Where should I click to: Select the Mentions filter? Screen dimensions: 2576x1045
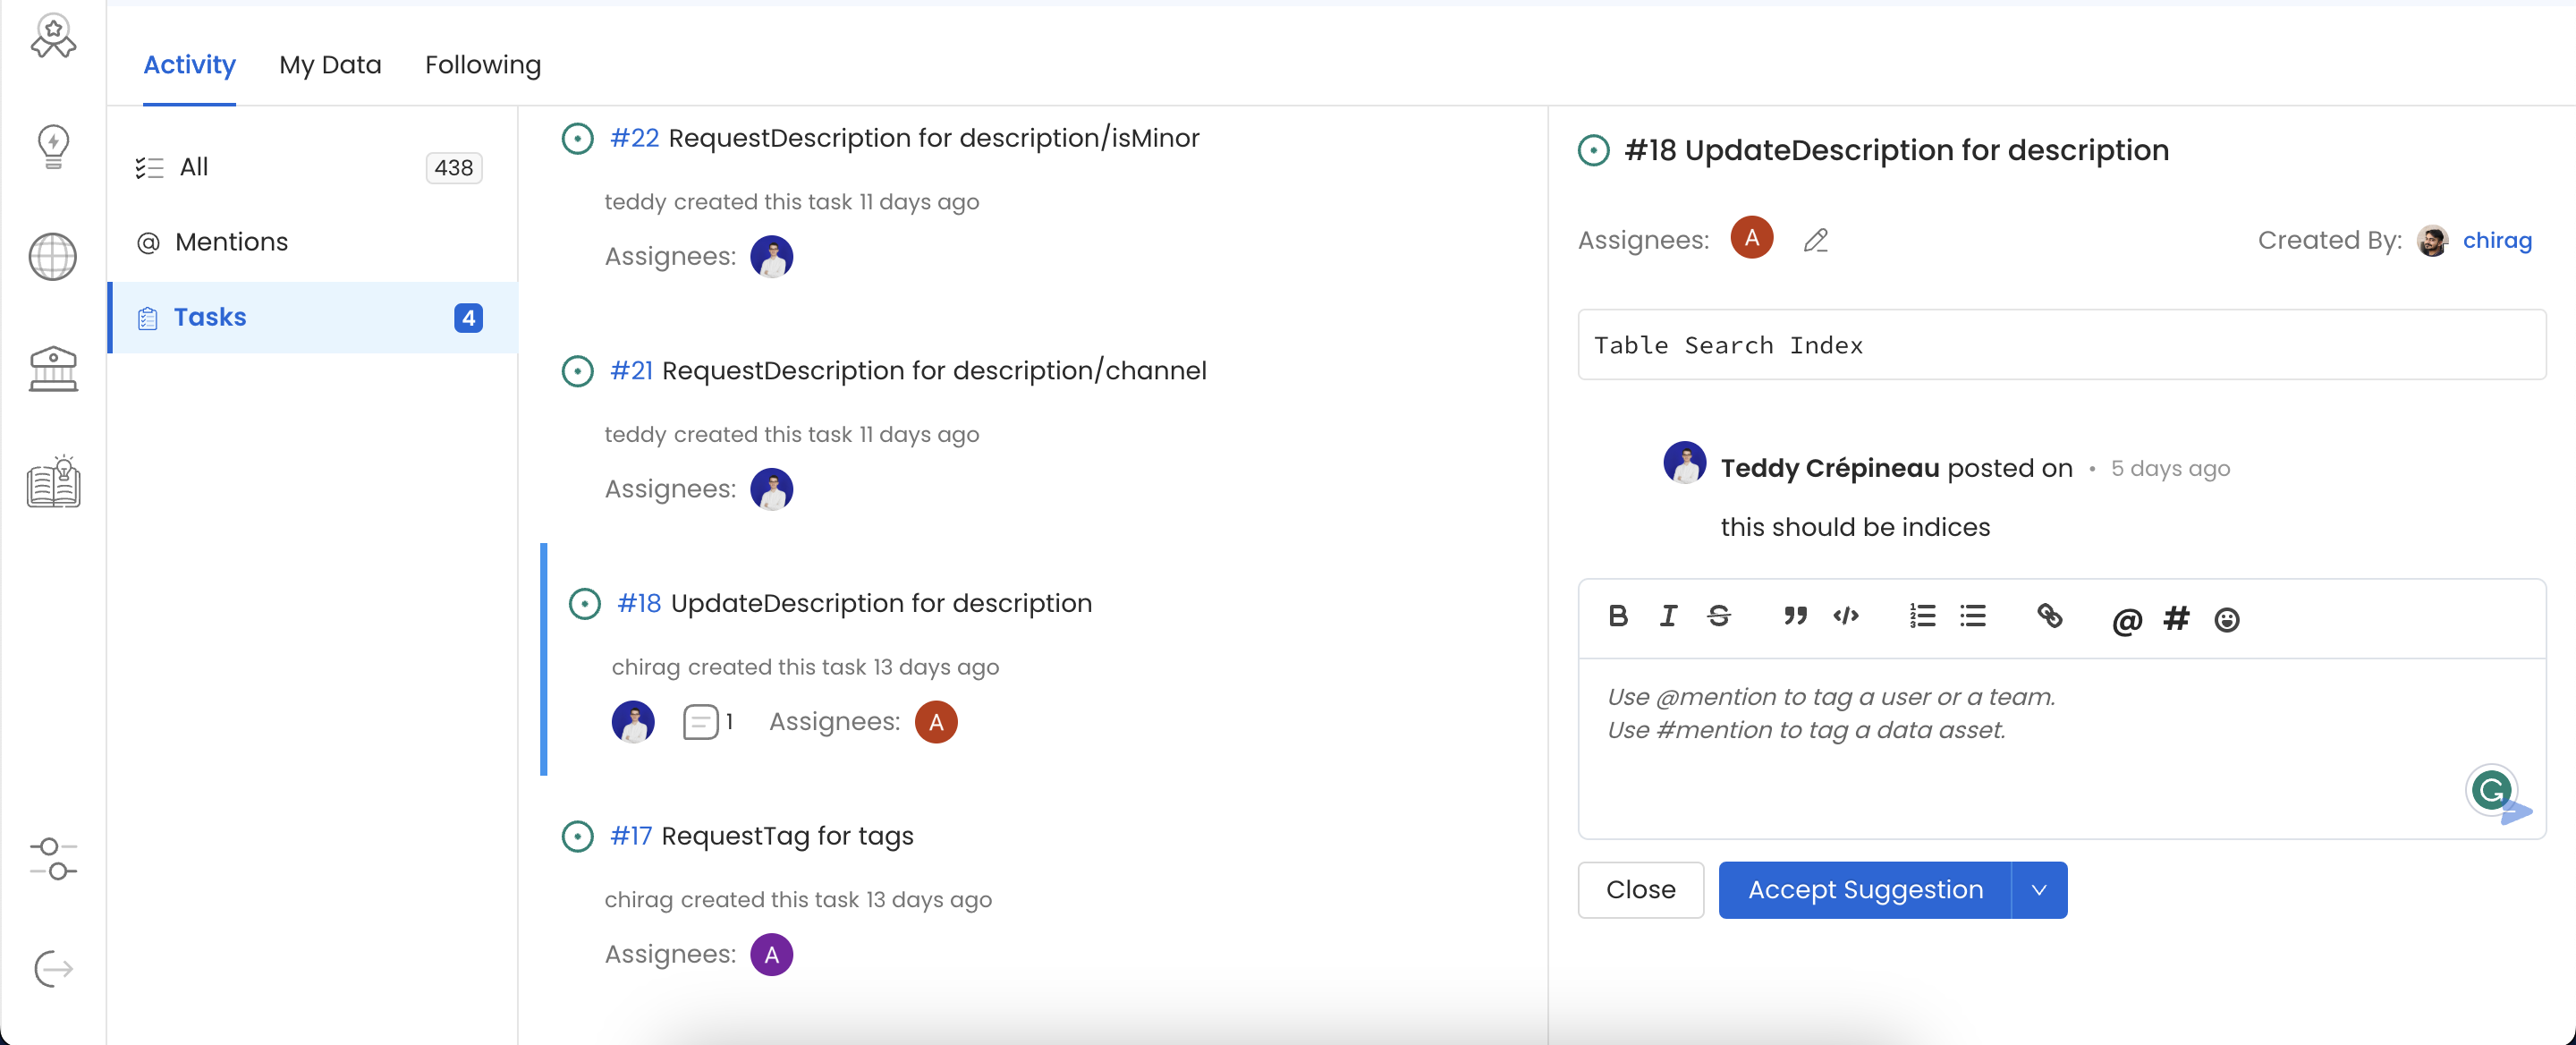coord(231,242)
